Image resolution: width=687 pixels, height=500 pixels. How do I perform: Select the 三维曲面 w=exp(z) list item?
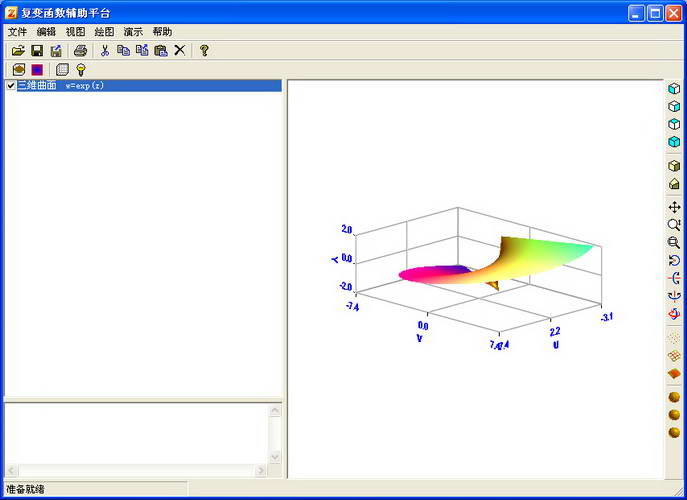point(143,85)
